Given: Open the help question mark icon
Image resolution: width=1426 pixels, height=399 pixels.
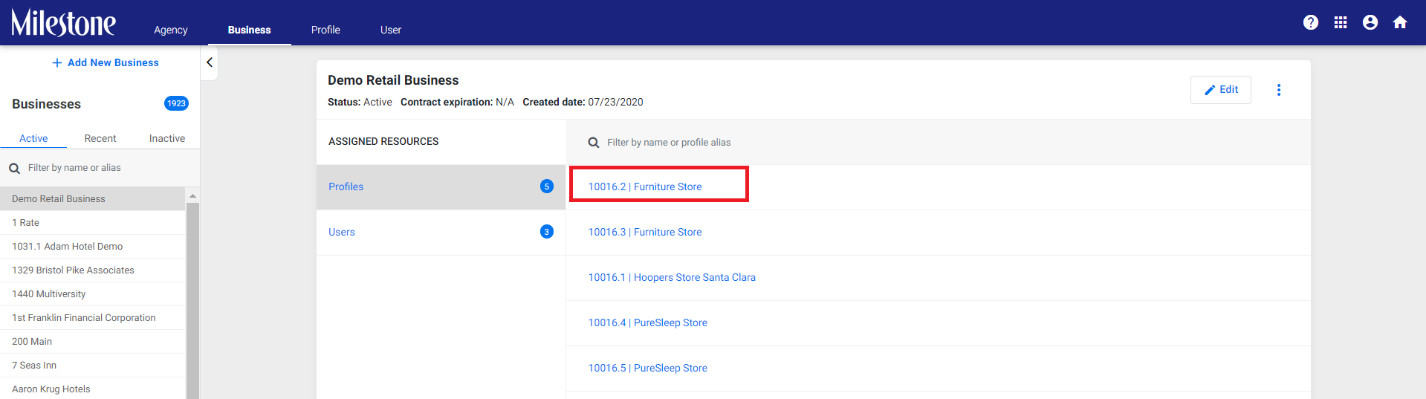Looking at the screenshot, I should coord(1310,22).
